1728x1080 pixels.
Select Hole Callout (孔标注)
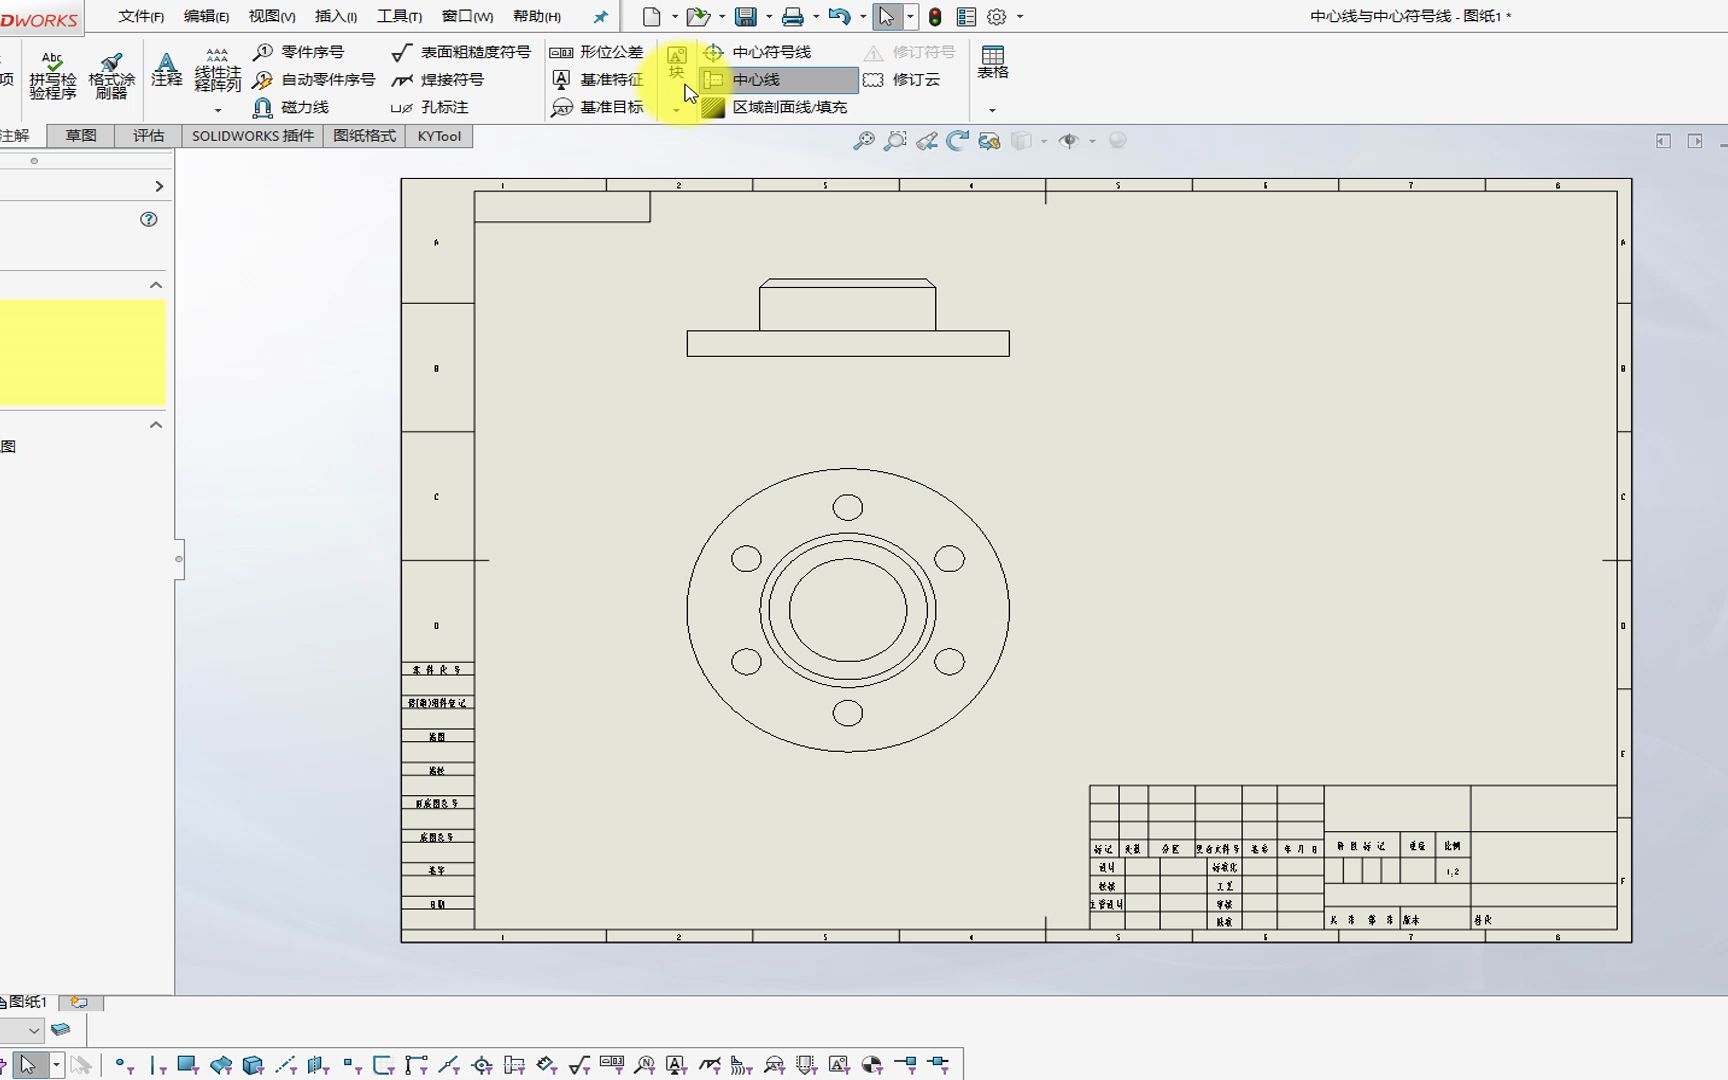(x=430, y=107)
